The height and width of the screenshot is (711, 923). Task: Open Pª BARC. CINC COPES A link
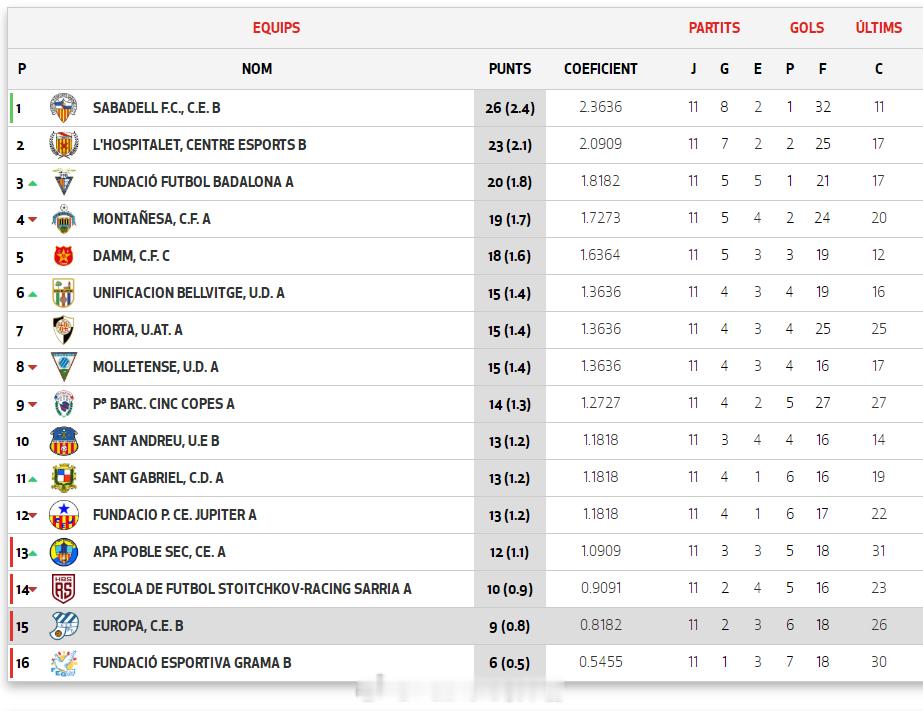[x=164, y=404]
